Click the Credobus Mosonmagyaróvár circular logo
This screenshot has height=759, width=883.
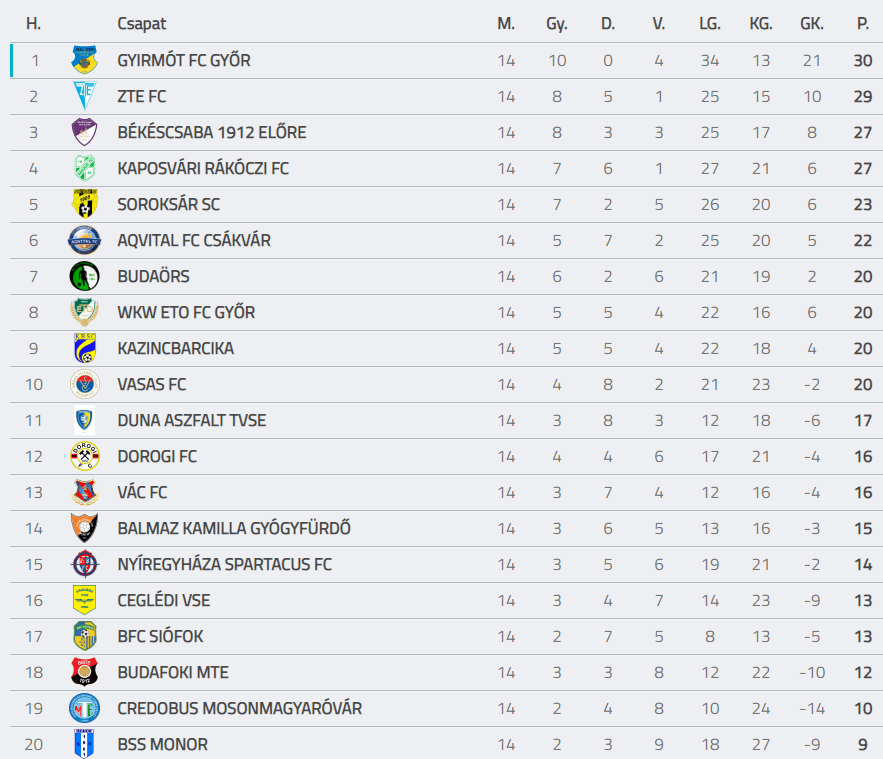coord(84,708)
